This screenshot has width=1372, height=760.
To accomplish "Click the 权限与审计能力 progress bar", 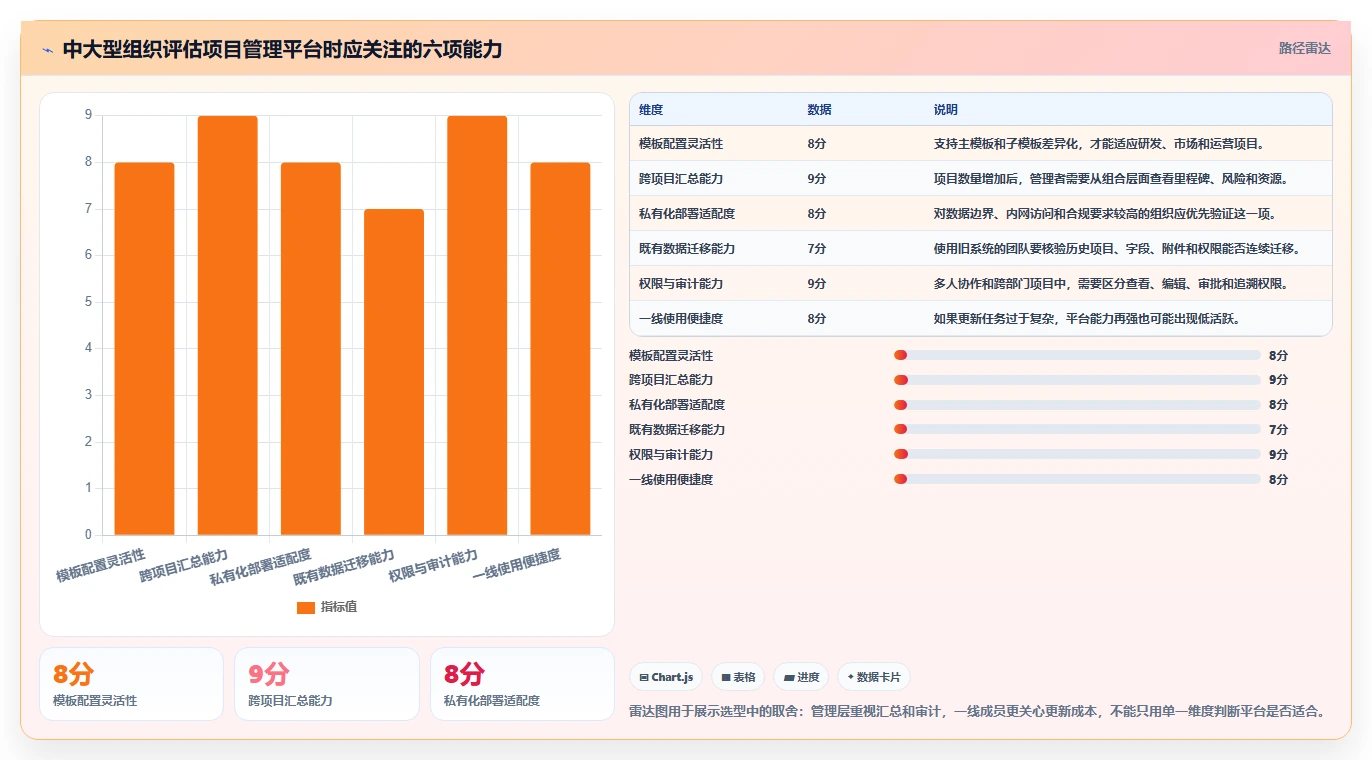I will point(1077,454).
